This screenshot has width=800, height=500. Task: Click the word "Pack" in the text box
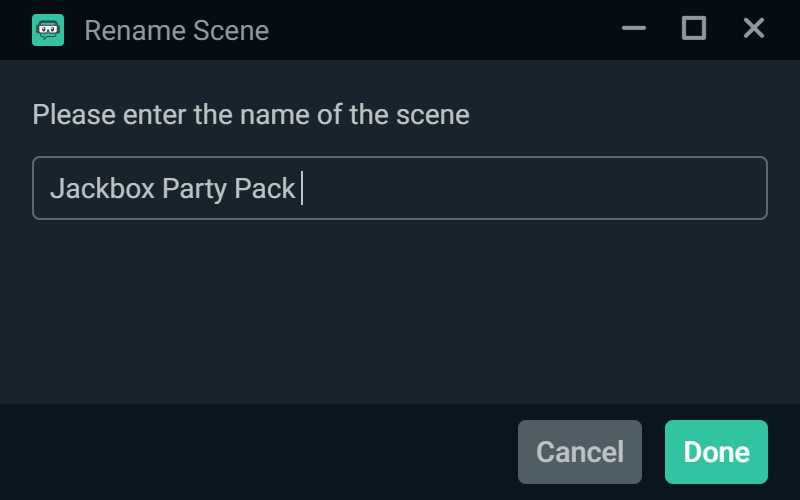[264, 188]
